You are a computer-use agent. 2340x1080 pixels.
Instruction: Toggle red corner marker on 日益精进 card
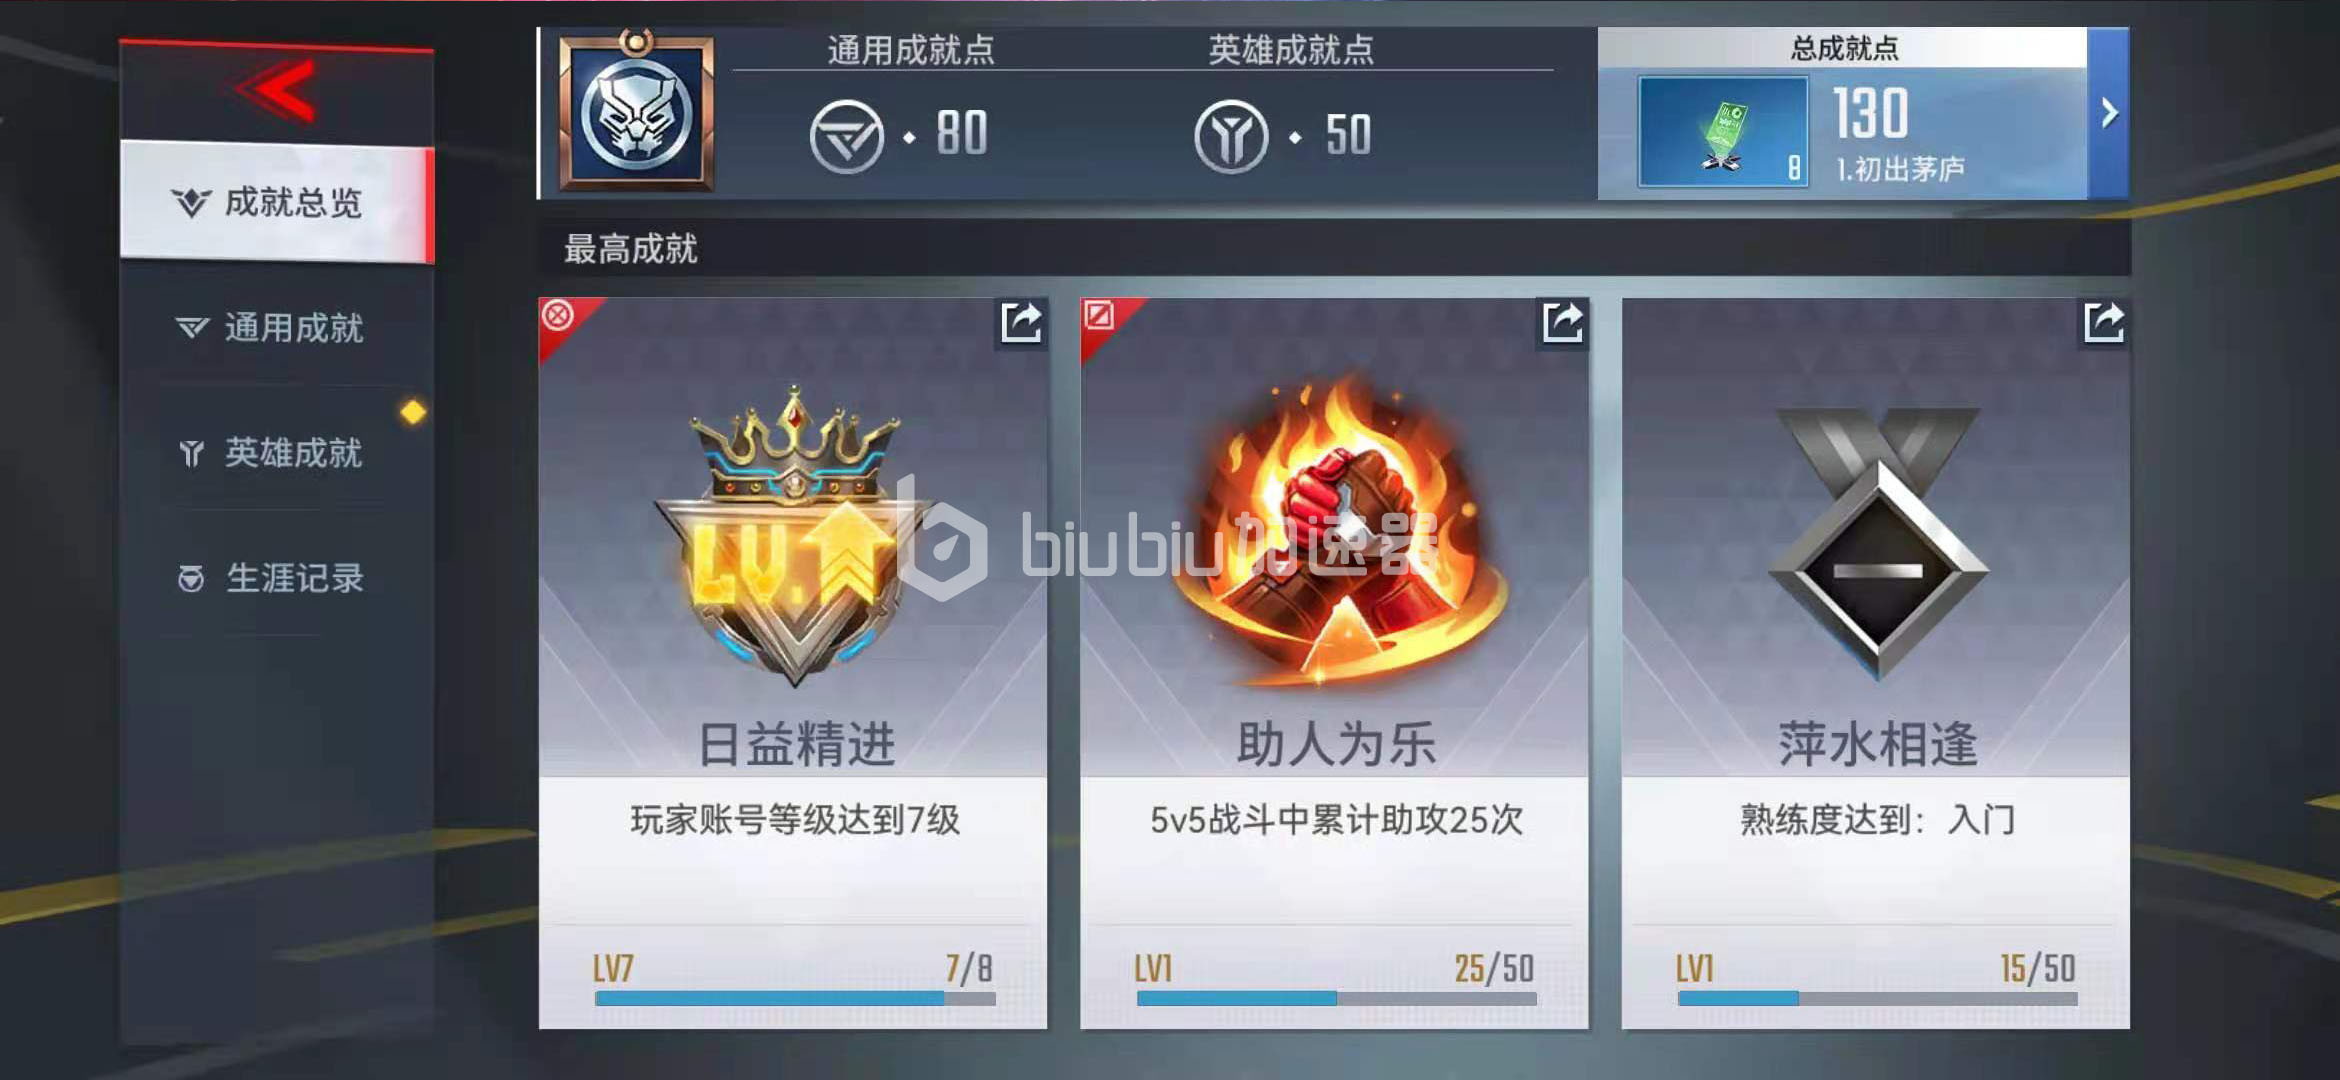[x=559, y=317]
